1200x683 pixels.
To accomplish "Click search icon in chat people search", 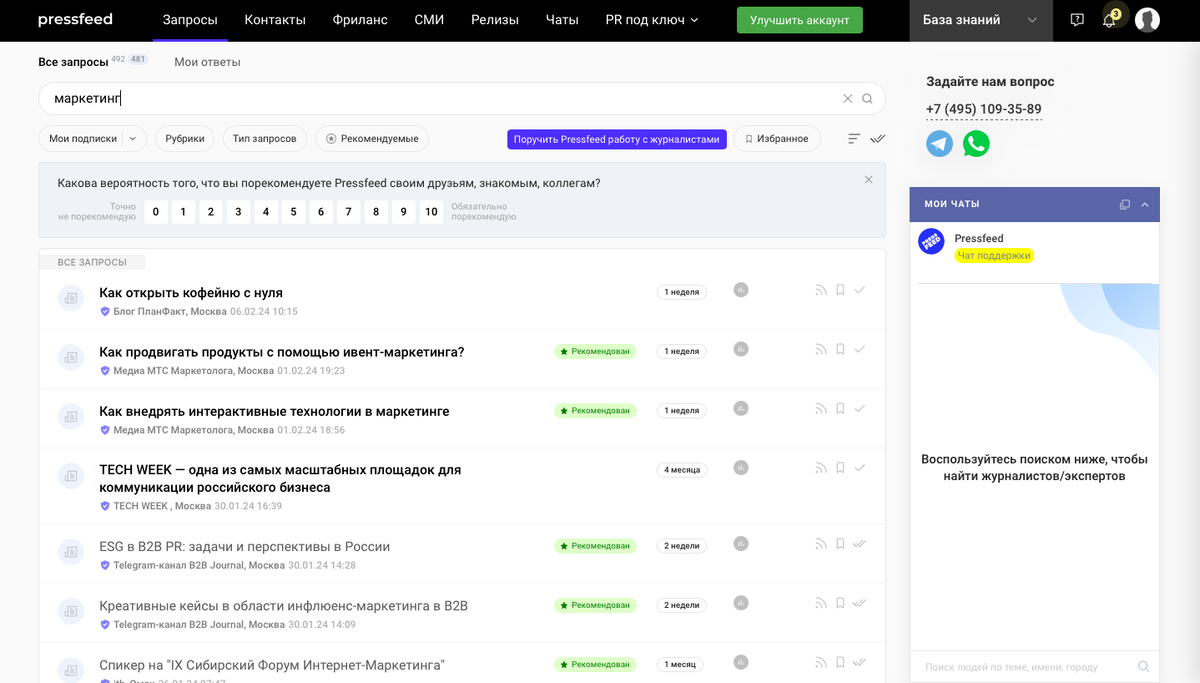I will click(1144, 666).
